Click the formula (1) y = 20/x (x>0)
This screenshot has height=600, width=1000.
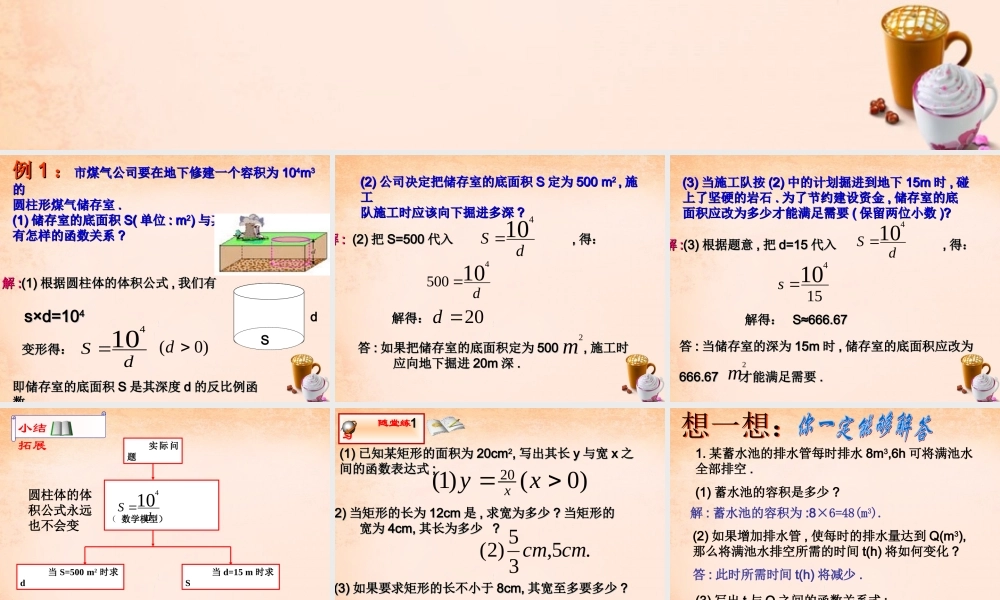pos(510,481)
